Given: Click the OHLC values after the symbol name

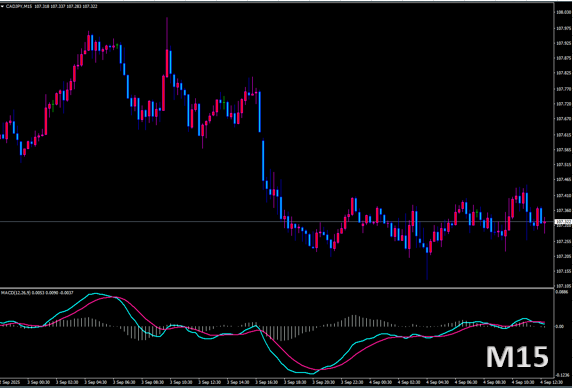Looking at the screenshot, I should (66, 6).
